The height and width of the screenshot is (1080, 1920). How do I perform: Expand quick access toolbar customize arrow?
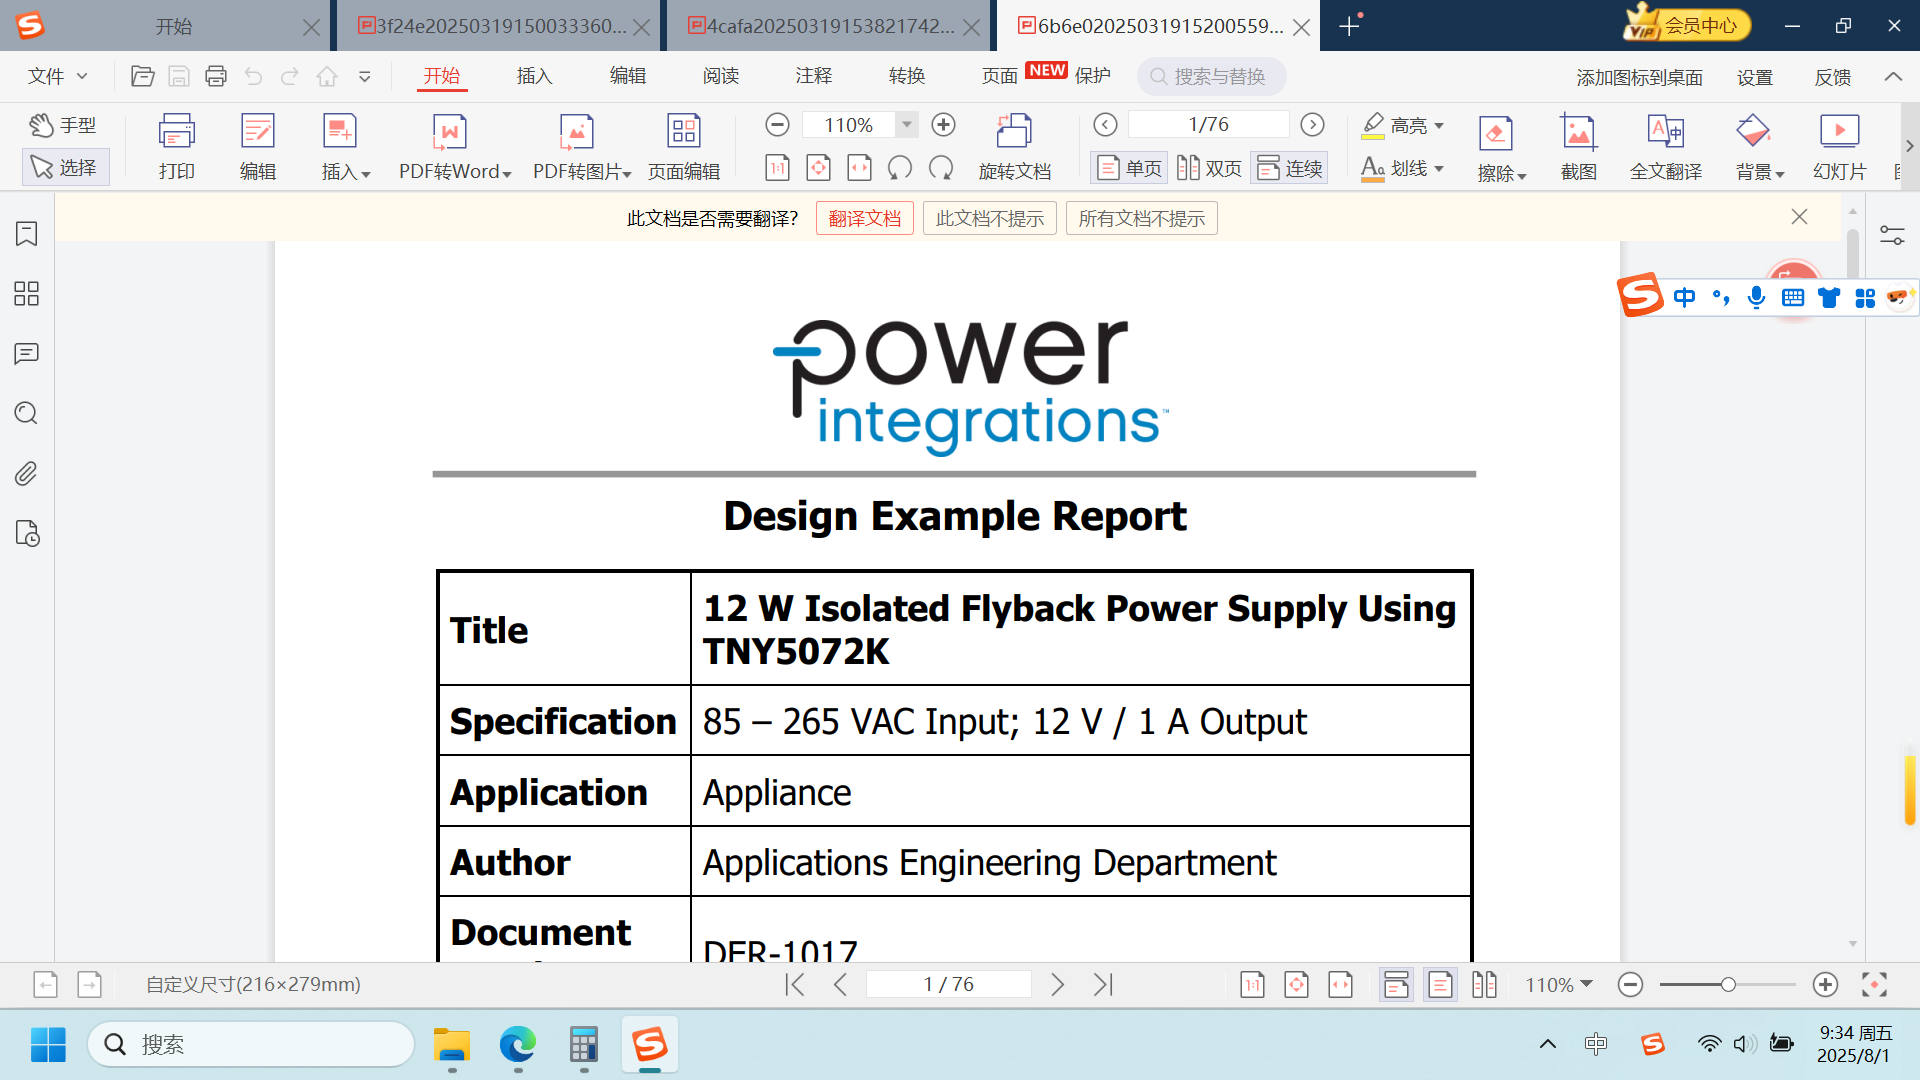point(365,76)
